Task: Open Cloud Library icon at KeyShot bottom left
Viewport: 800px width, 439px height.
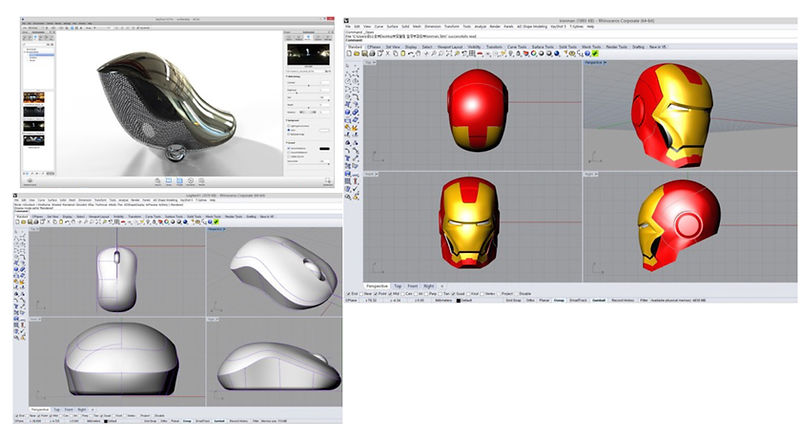Action: pyautogui.click(x=30, y=182)
